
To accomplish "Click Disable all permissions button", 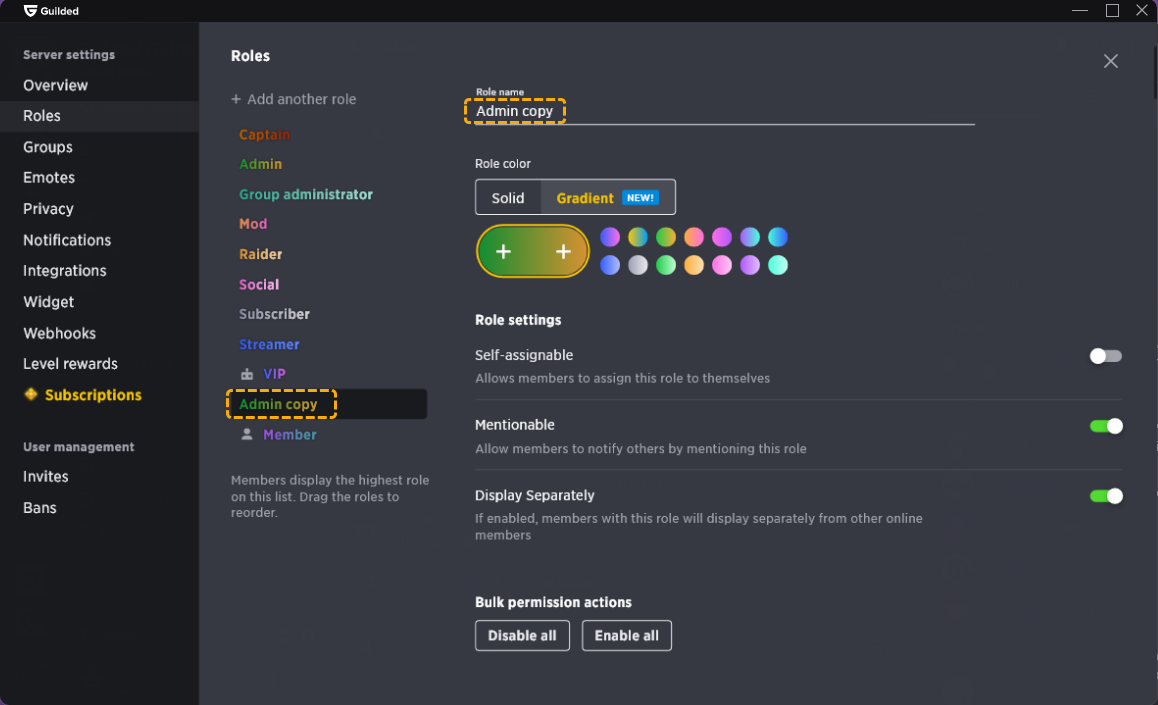I will [x=522, y=636].
